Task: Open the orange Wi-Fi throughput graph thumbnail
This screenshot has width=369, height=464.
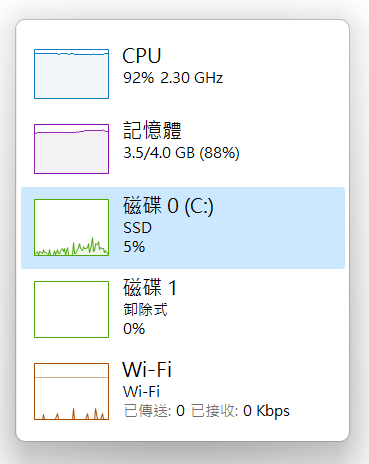Action: pyautogui.click(x=71, y=391)
